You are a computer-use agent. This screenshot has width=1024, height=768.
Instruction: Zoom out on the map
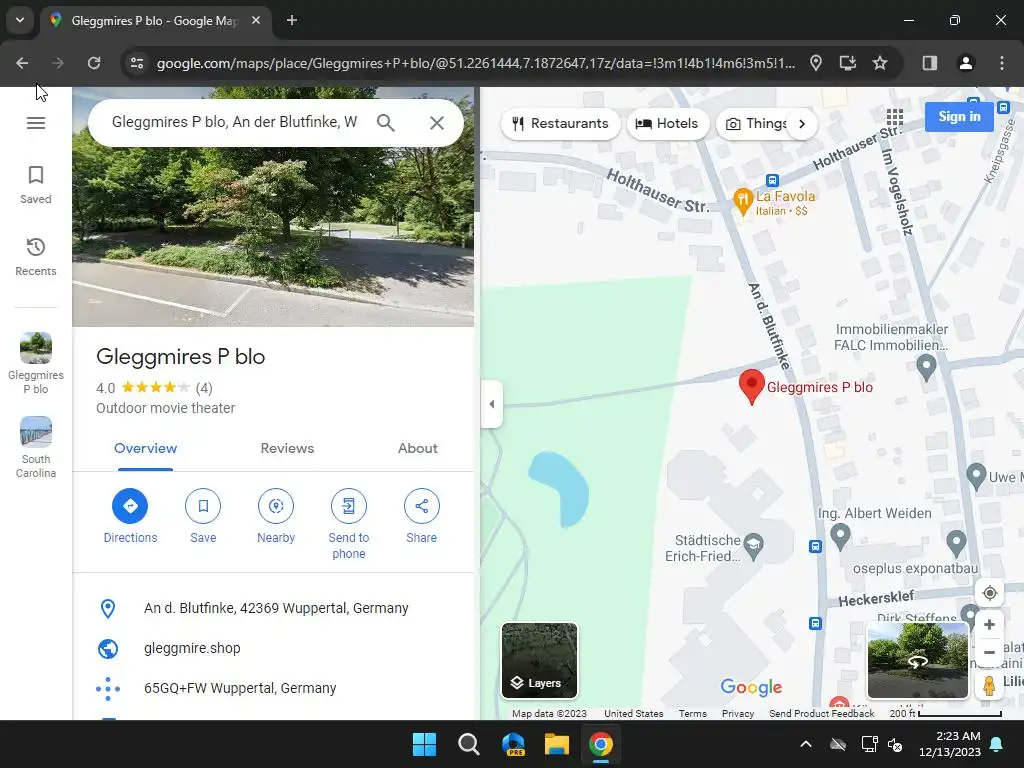click(989, 652)
